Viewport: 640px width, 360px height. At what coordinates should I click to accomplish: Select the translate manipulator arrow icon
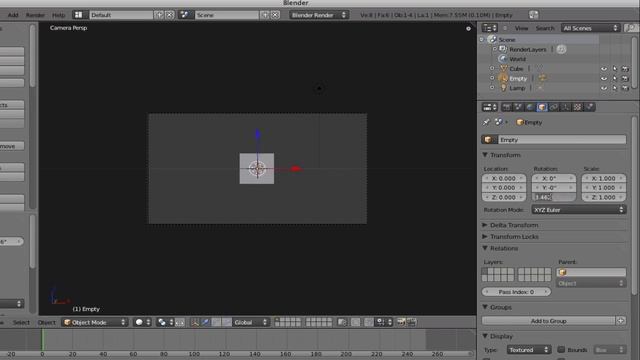pos(205,322)
